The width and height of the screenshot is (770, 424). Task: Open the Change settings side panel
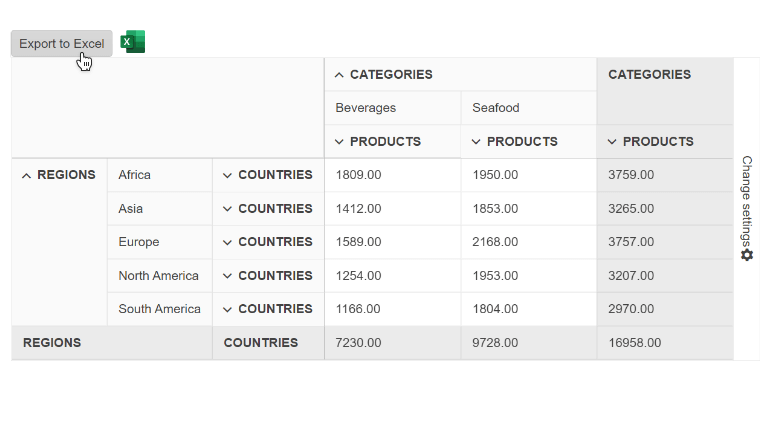[x=747, y=200]
